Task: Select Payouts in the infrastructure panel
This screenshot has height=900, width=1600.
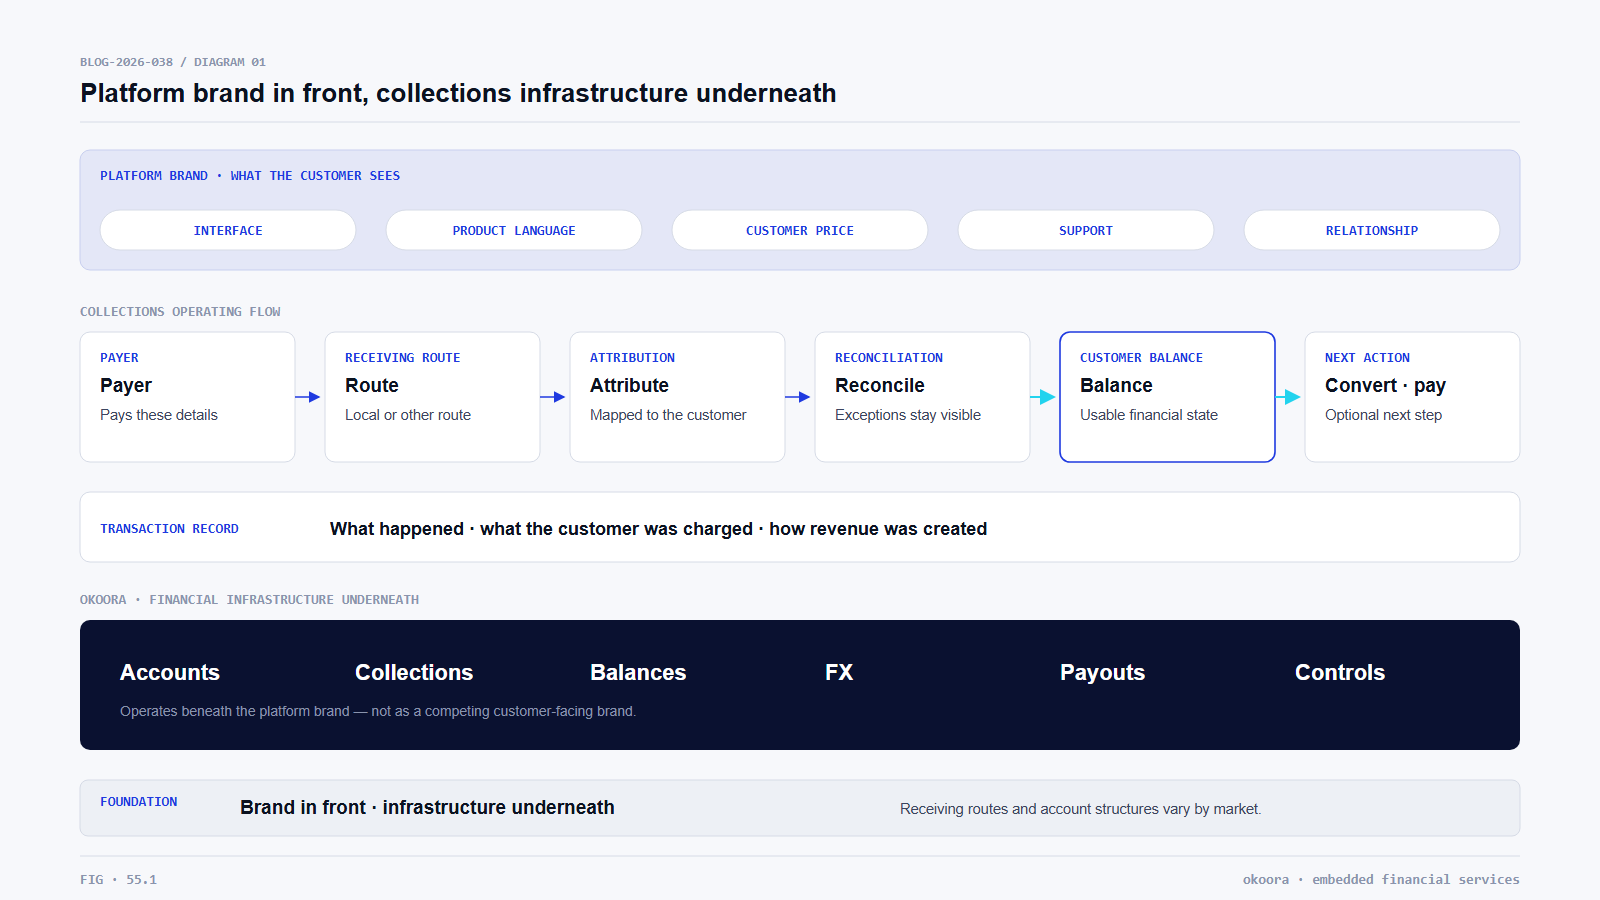Action: (1102, 672)
